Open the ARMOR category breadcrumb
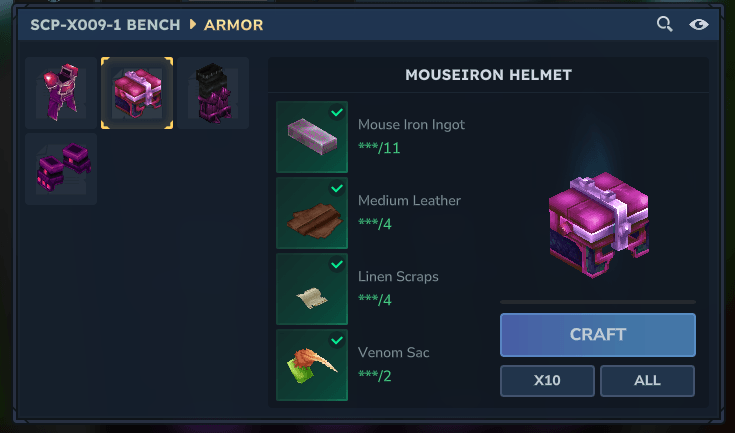The height and width of the screenshot is (433, 735). click(x=233, y=24)
